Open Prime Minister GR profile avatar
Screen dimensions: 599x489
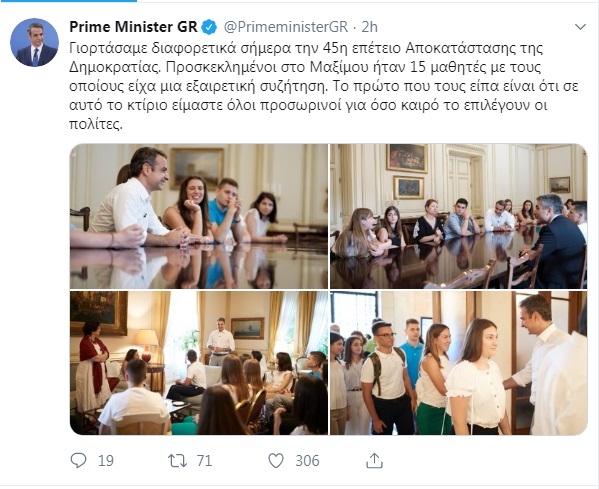tap(34, 42)
